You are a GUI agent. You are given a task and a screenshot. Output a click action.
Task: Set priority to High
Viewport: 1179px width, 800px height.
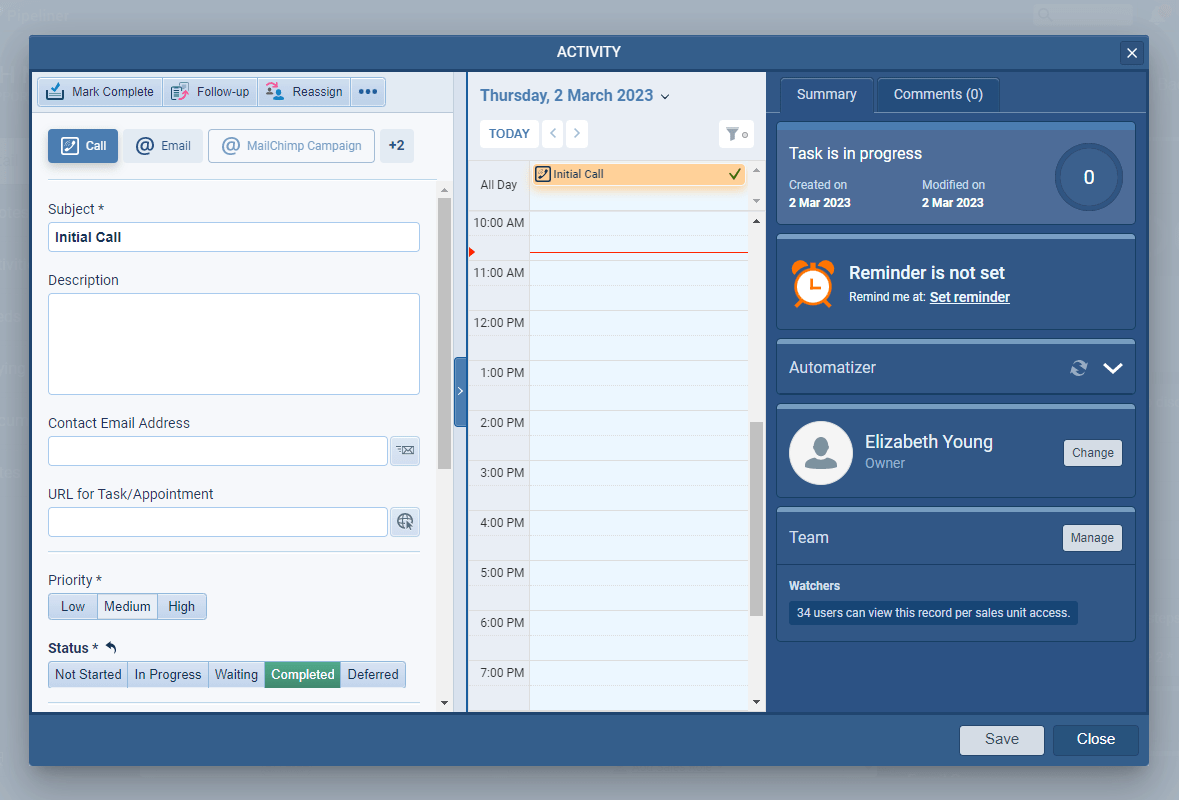click(182, 606)
